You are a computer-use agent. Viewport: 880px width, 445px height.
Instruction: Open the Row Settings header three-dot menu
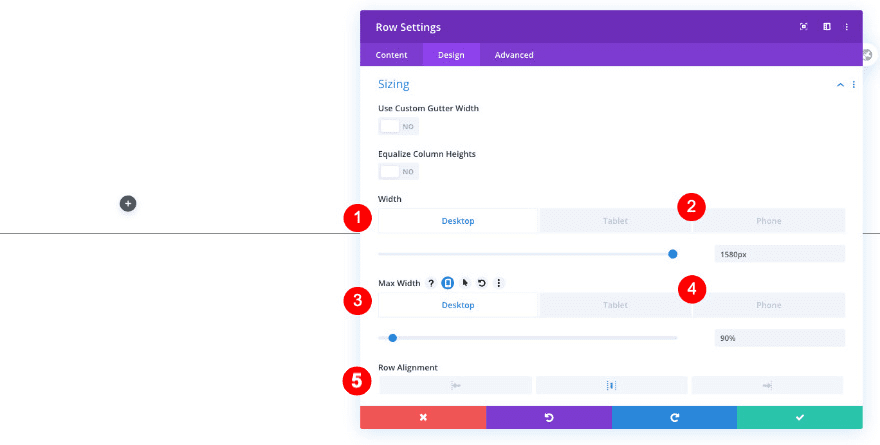coord(847,27)
